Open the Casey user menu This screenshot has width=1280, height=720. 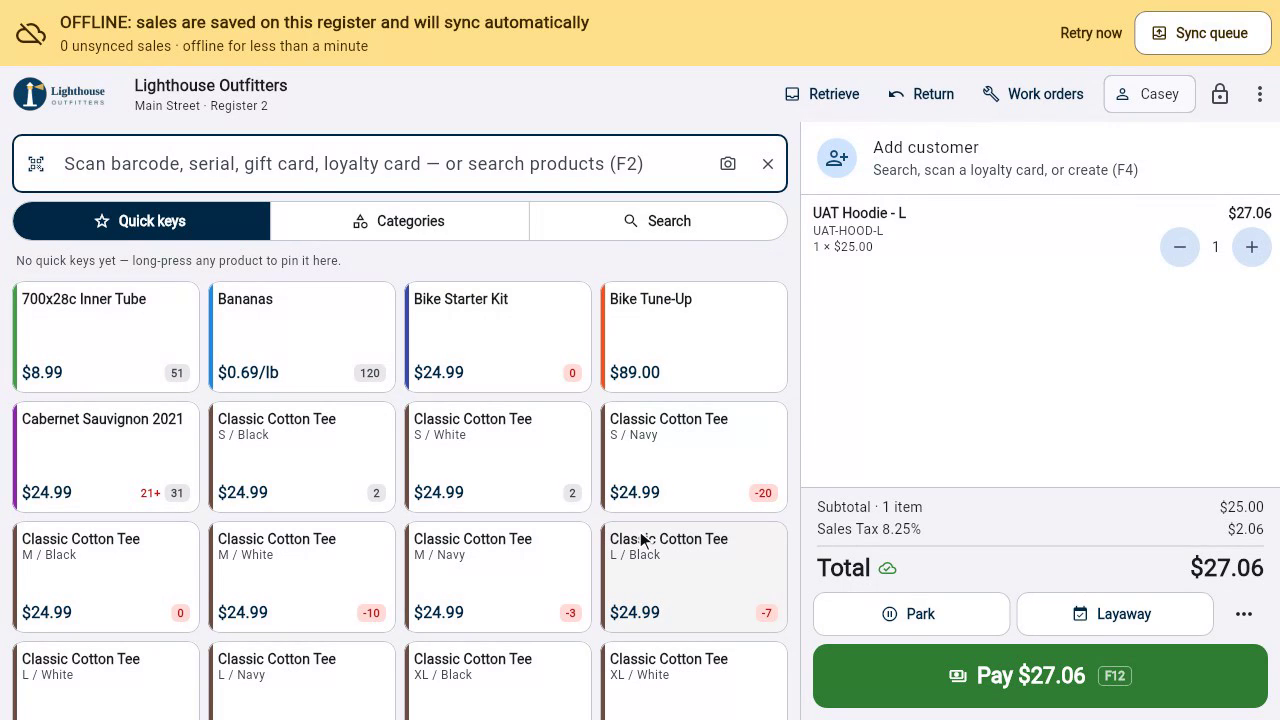pyautogui.click(x=1149, y=94)
